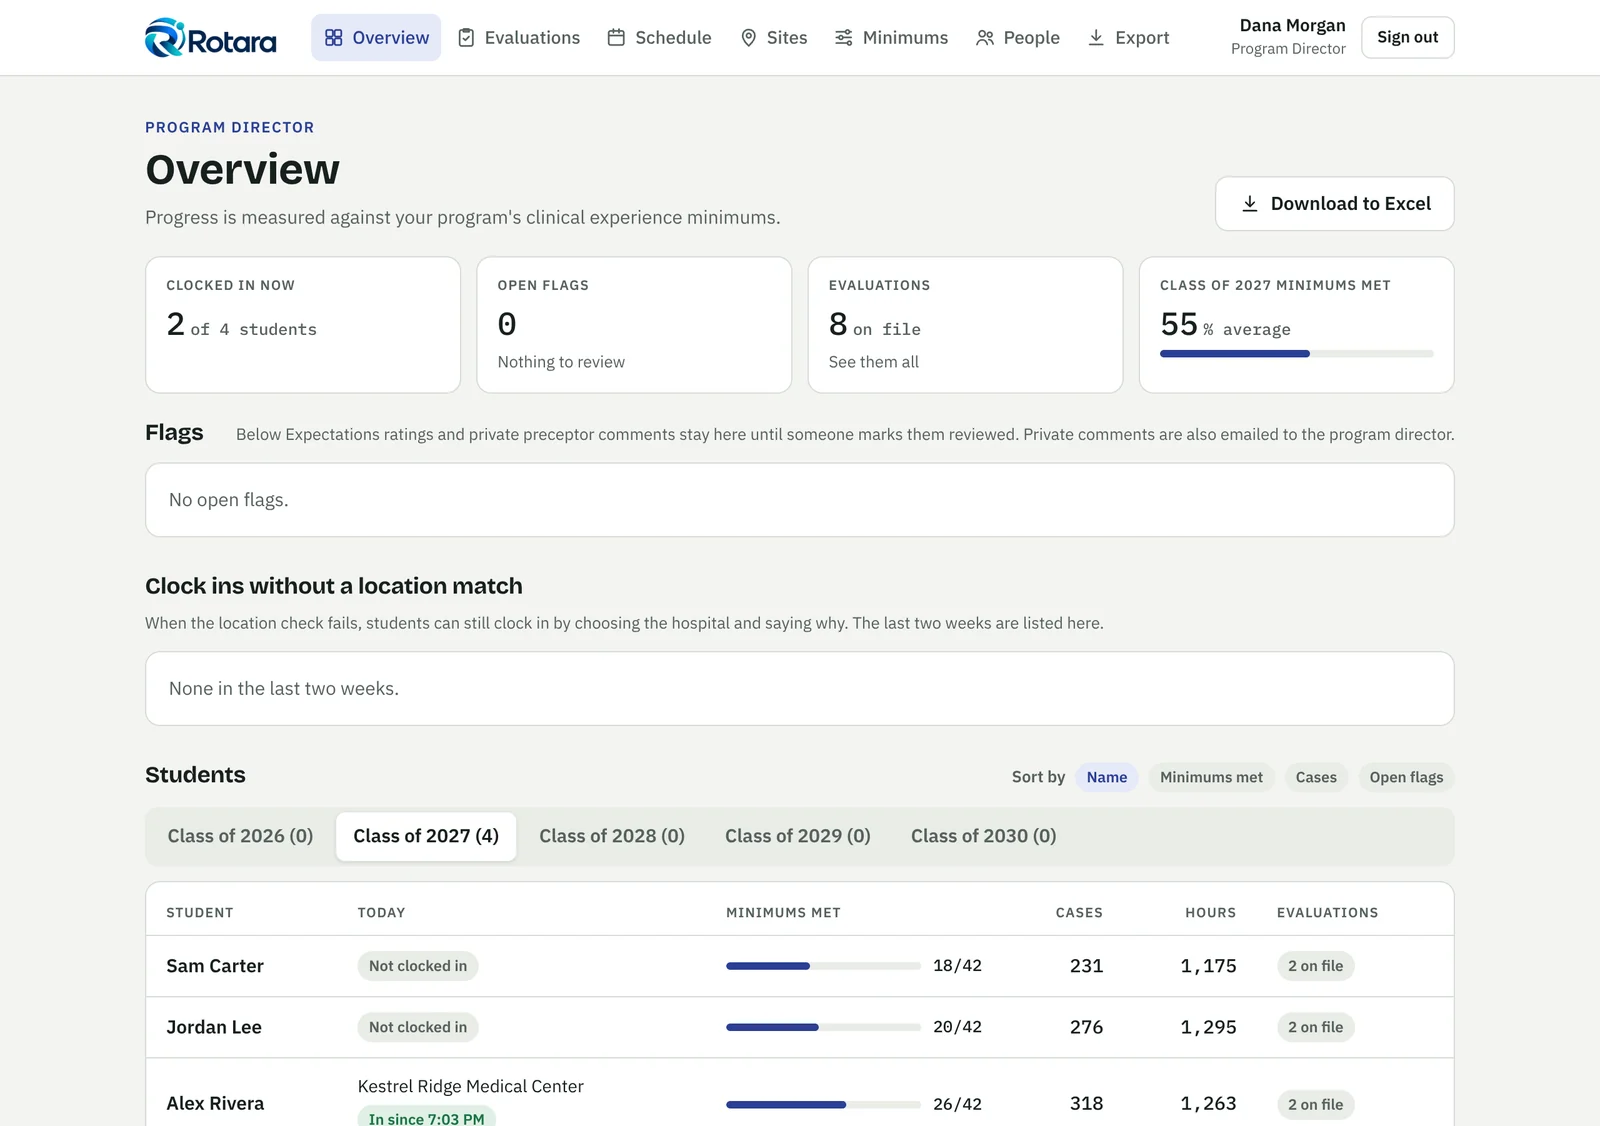Click the People users icon
1600x1126 pixels.
point(985,38)
